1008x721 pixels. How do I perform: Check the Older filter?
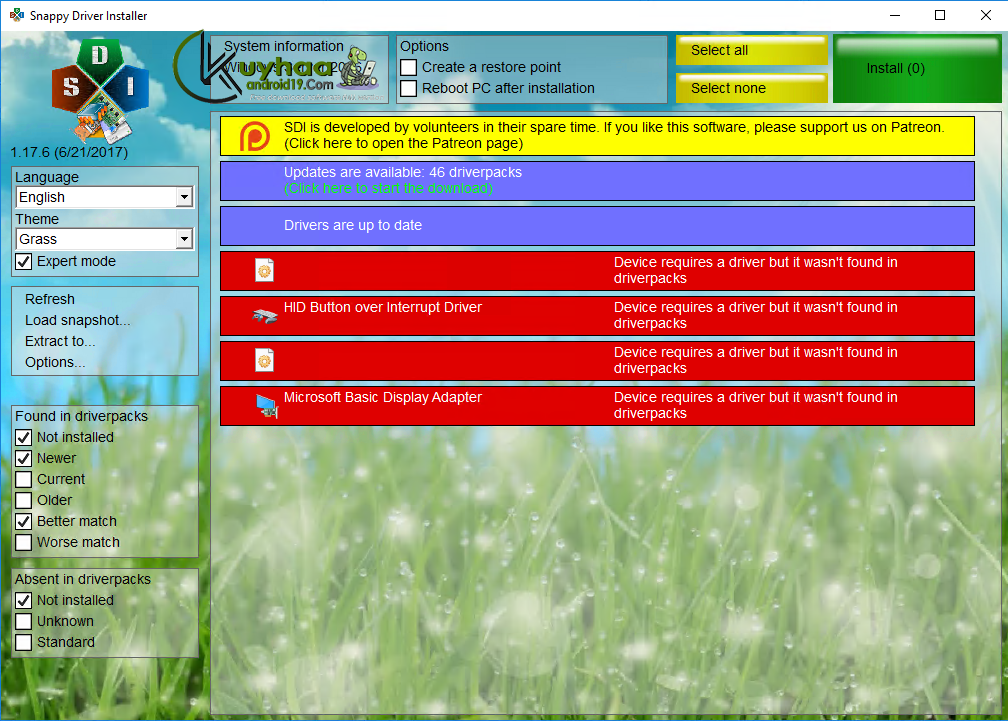tap(24, 500)
